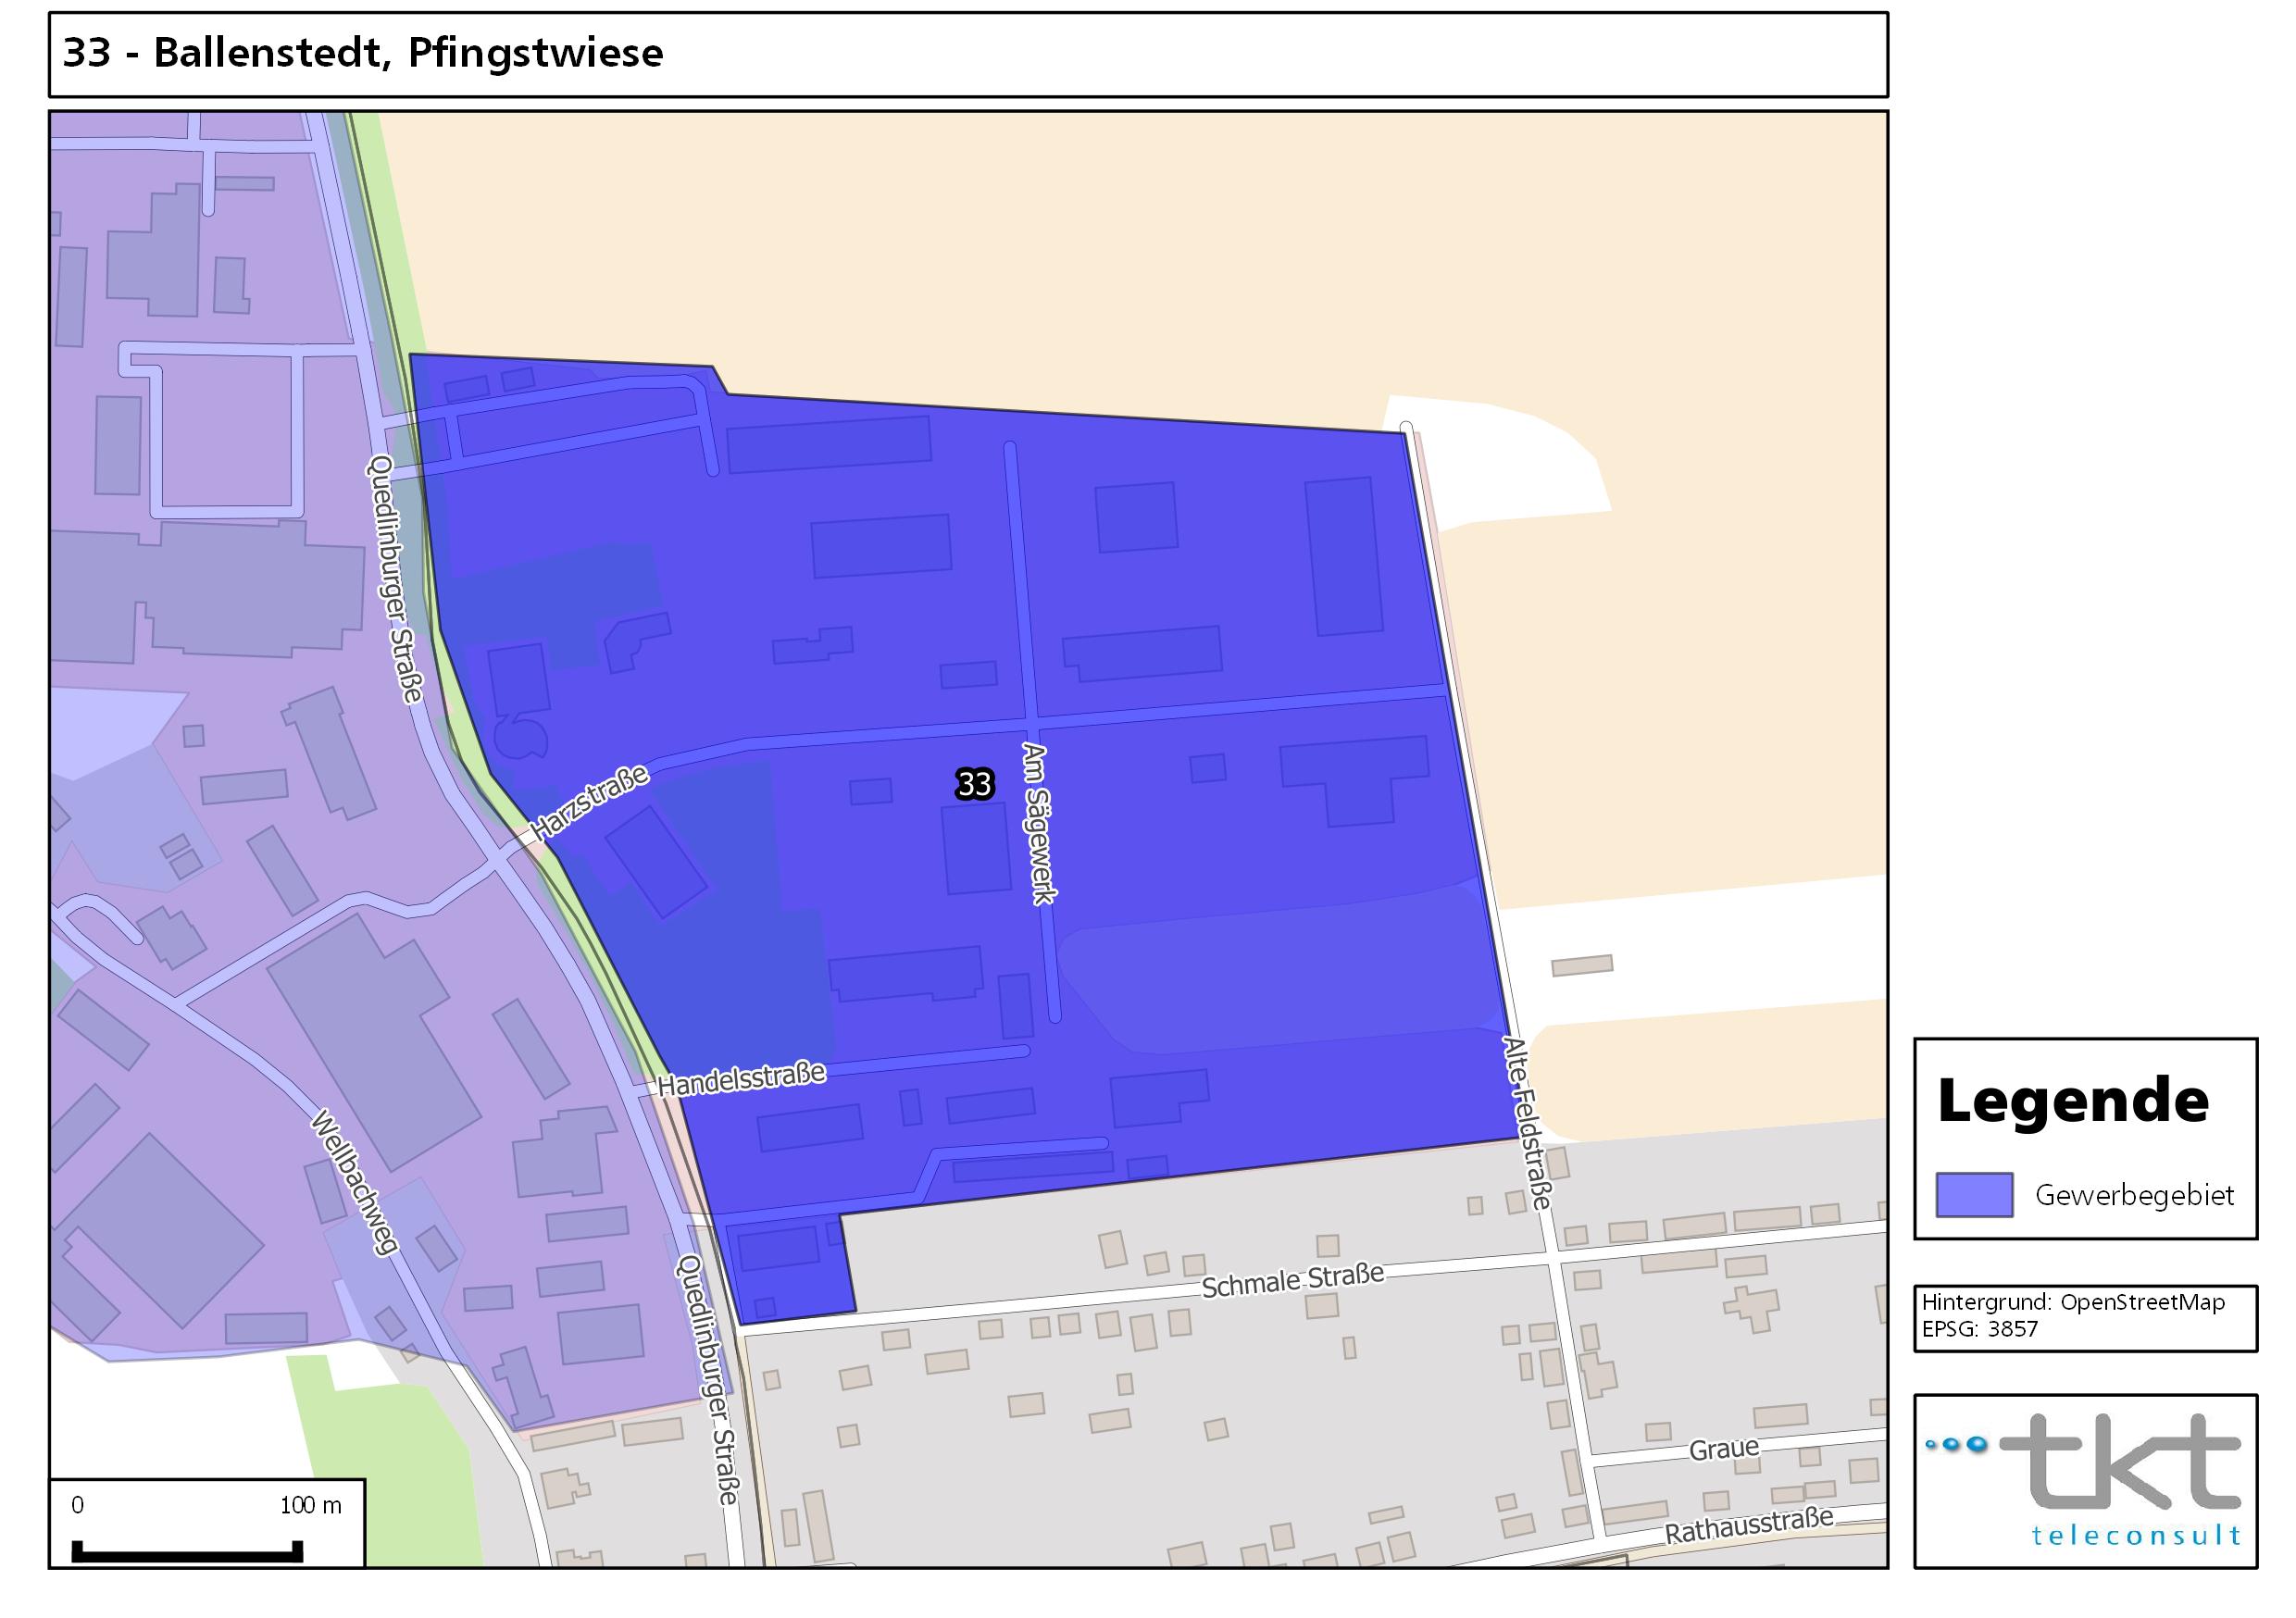This screenshot has width=2296, height=1618.
Task: Click the "Rathausstraße" street label
Action: point(1749,1527)
